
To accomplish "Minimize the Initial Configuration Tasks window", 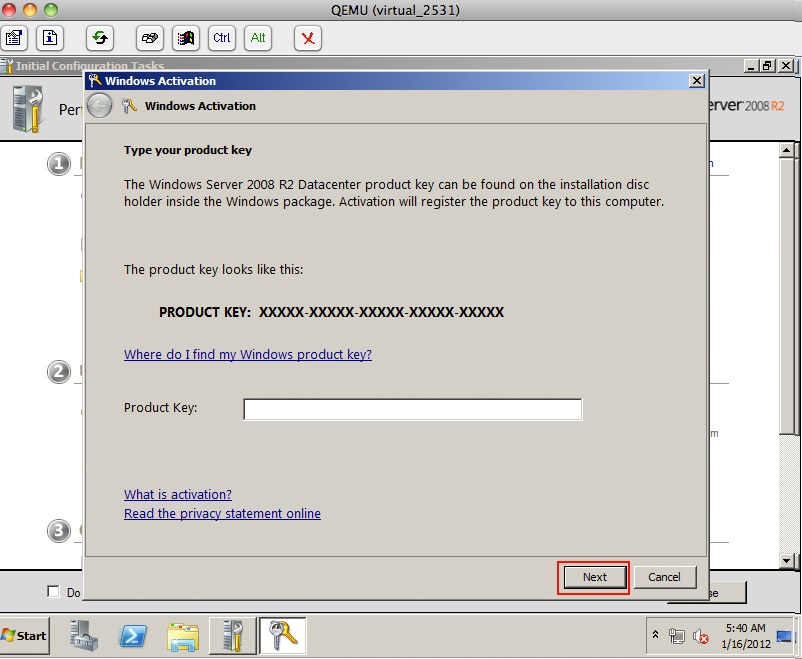I will tap(751, 65).
